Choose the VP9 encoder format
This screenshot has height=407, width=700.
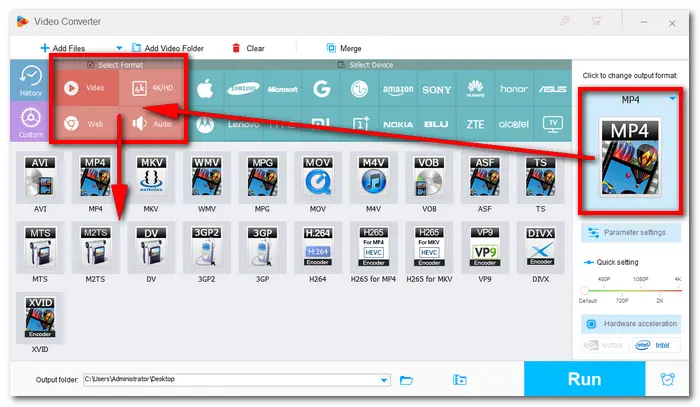(x=484, y=248)
